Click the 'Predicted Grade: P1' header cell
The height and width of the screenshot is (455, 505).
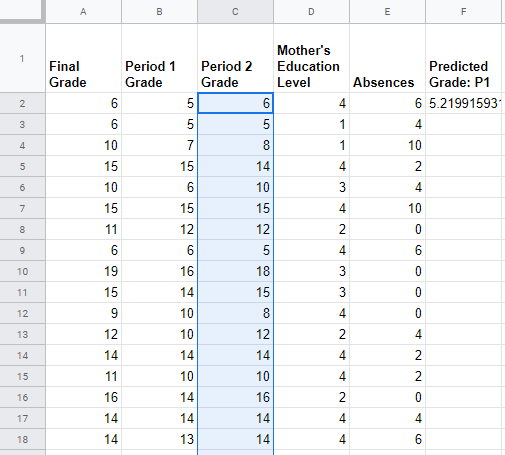click(x=463, y=58)
